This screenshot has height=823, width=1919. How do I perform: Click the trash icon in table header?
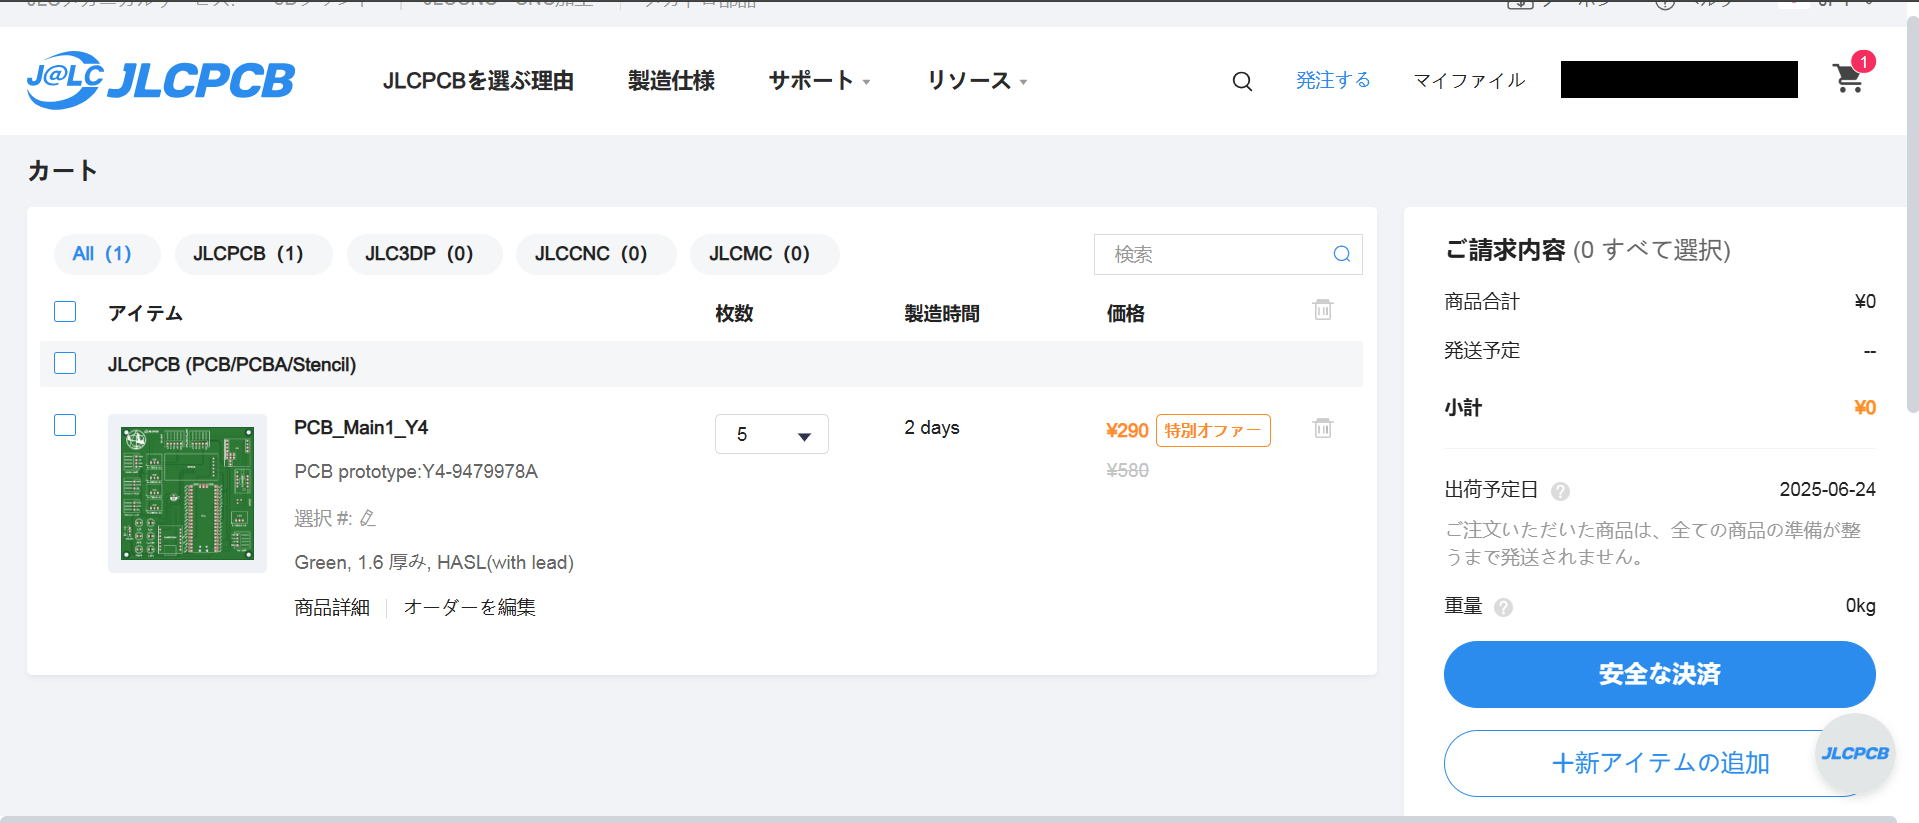click(1322, 310)
